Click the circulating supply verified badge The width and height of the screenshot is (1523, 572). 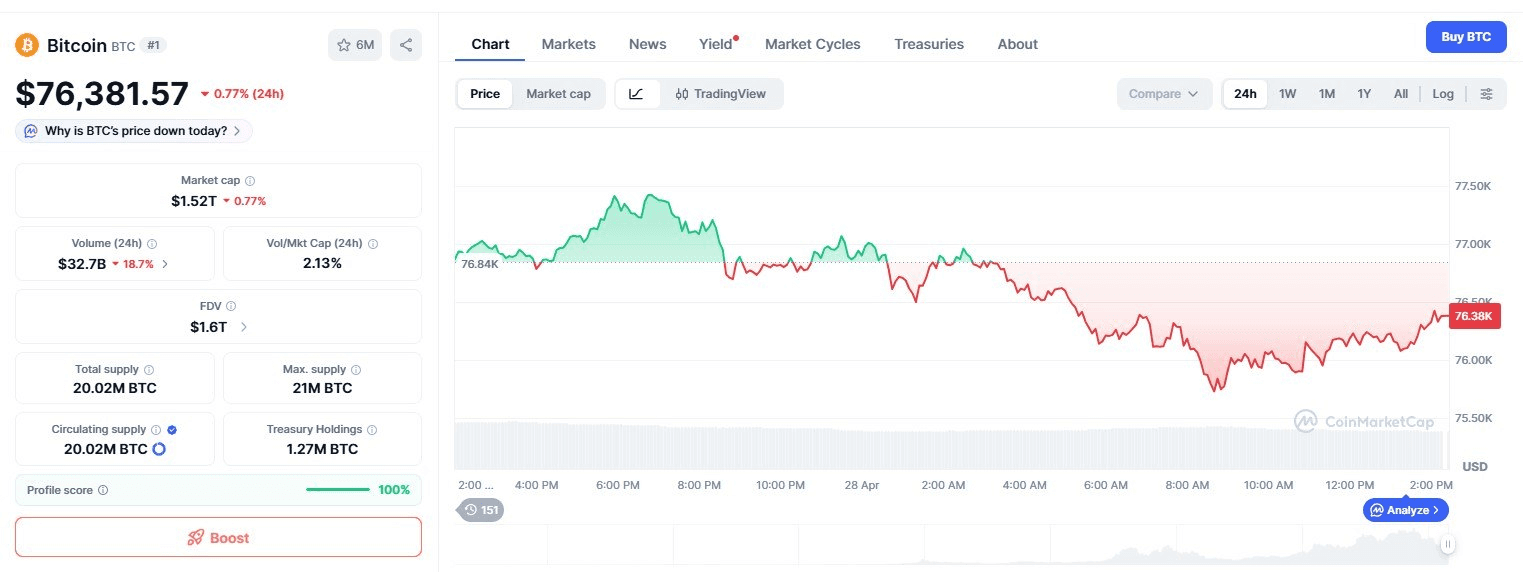(x=172, y=429)
